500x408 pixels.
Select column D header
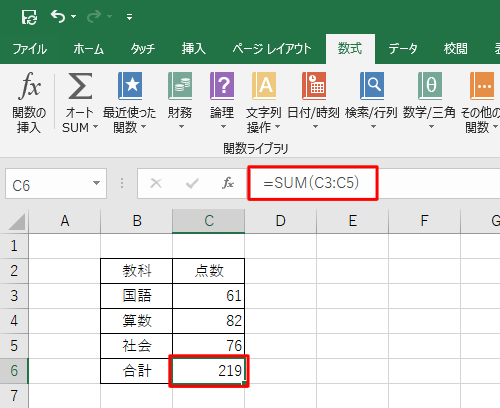point(281,221)
